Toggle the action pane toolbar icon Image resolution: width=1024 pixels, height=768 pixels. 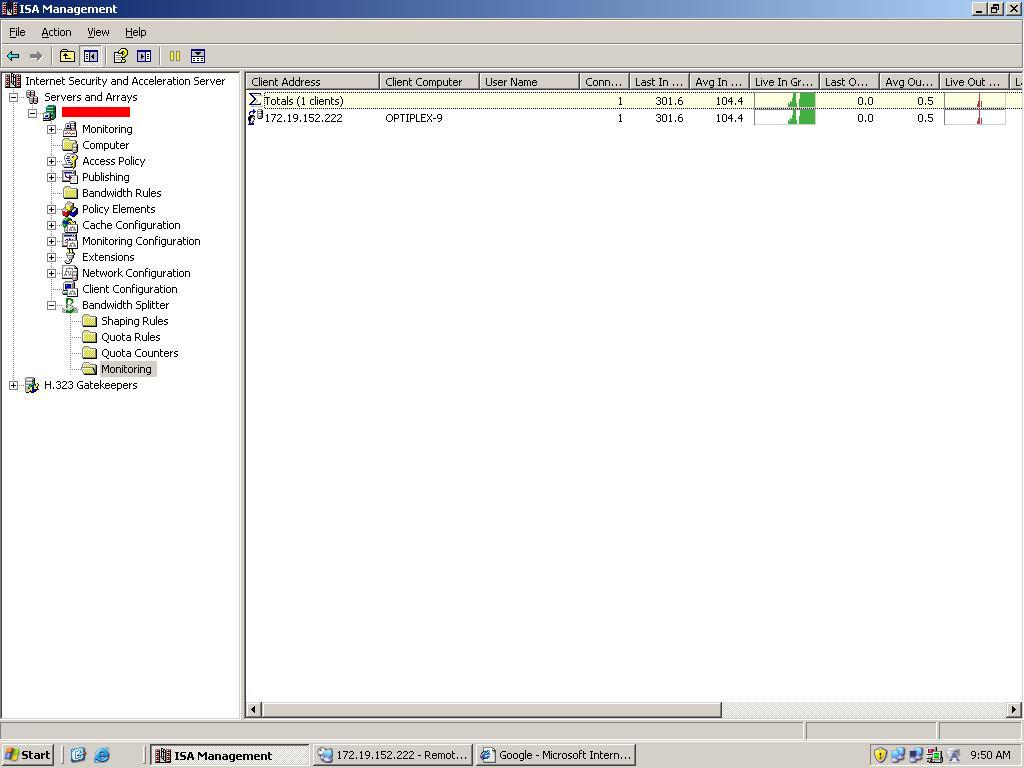pos(144,56)
